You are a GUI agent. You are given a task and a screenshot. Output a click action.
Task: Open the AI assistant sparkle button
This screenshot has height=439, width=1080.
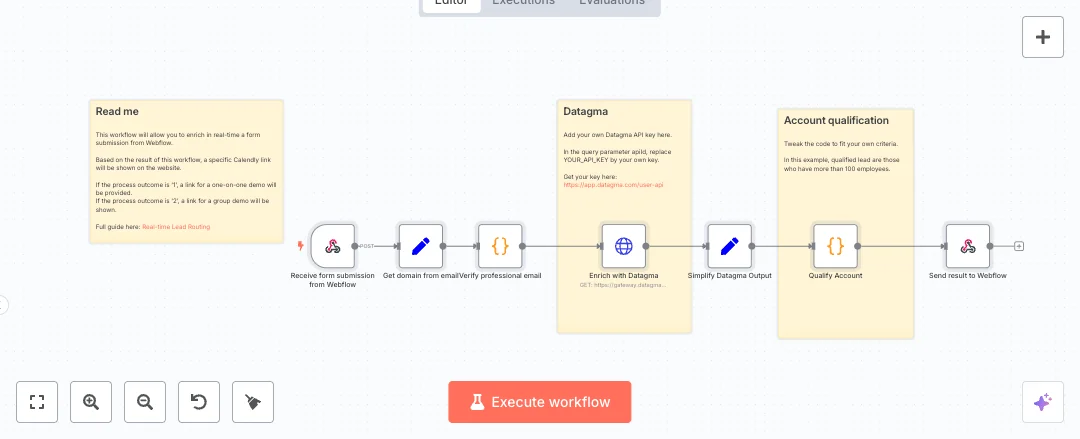point(1042,402)
